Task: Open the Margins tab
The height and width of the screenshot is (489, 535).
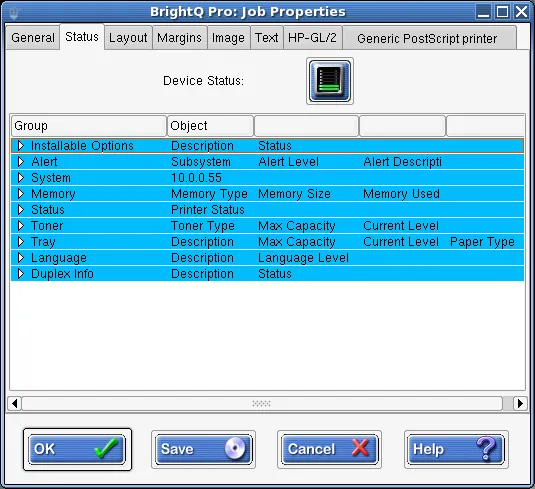Action: (179, 38)
